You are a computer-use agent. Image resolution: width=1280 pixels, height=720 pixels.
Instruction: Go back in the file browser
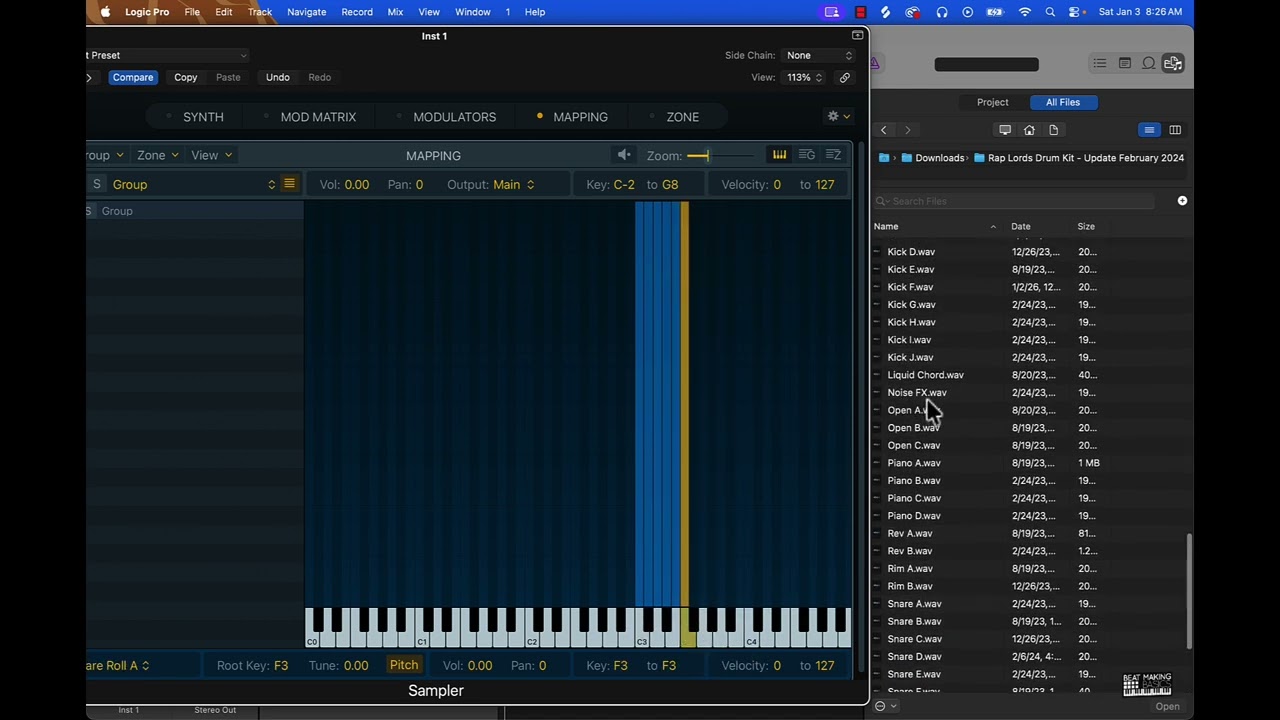(884, 130)
